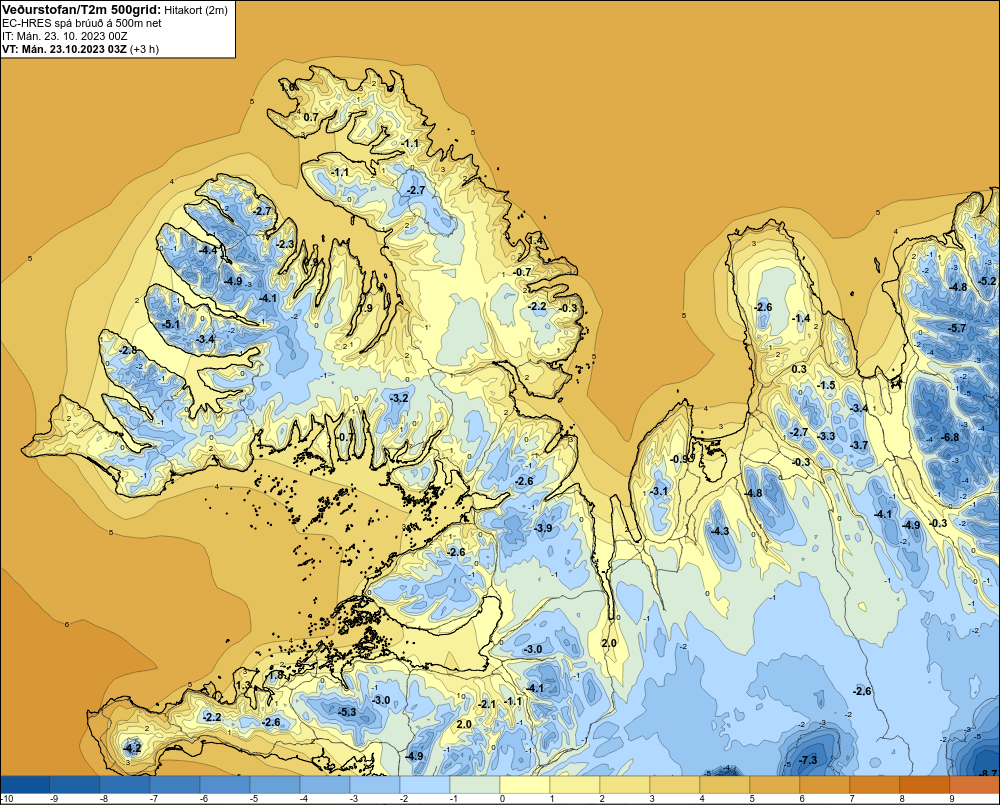Click the -2.1 temperature label
Screen dimensions: 1000x805
pyautogui.click(x=487, y=704)
